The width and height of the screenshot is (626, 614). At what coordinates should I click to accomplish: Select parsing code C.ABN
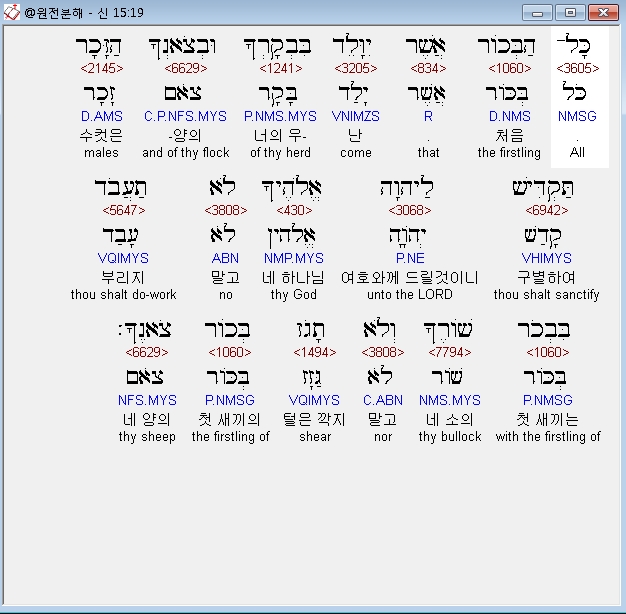[383, 400]
